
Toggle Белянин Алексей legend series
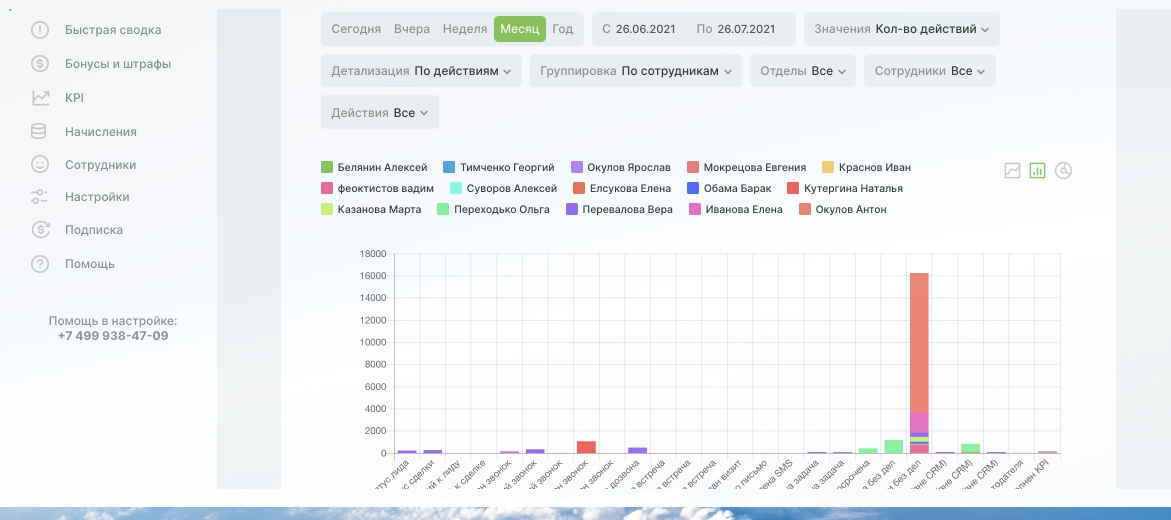(x=382, y=167)
